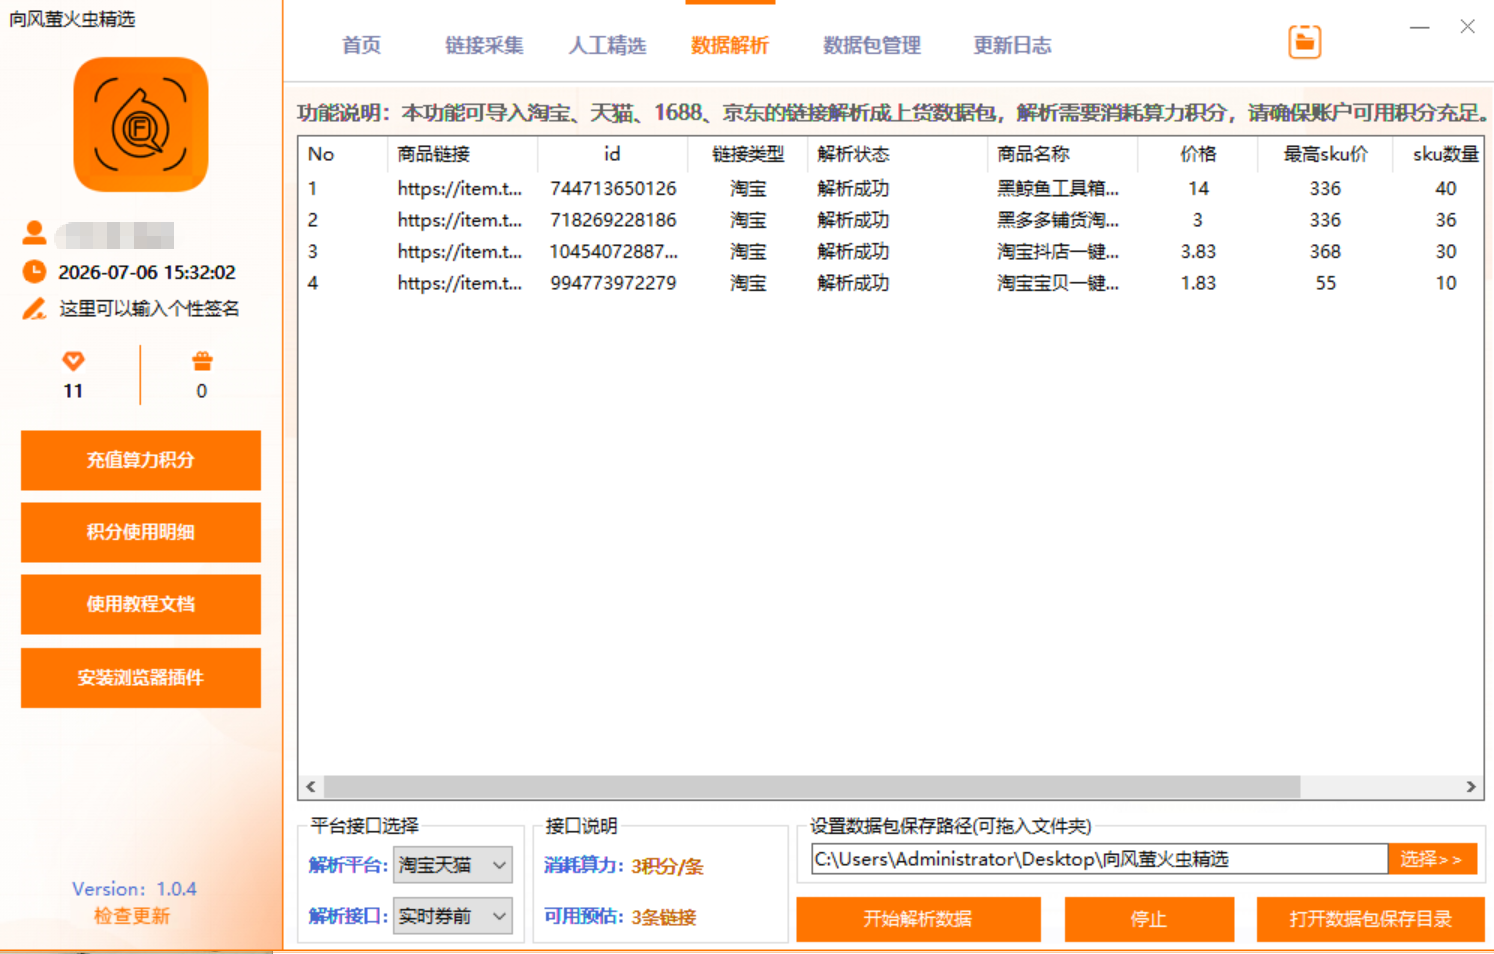The image size is (1494, 954).
Task: Click the clock icon beside the date
Action: point(34,271)
